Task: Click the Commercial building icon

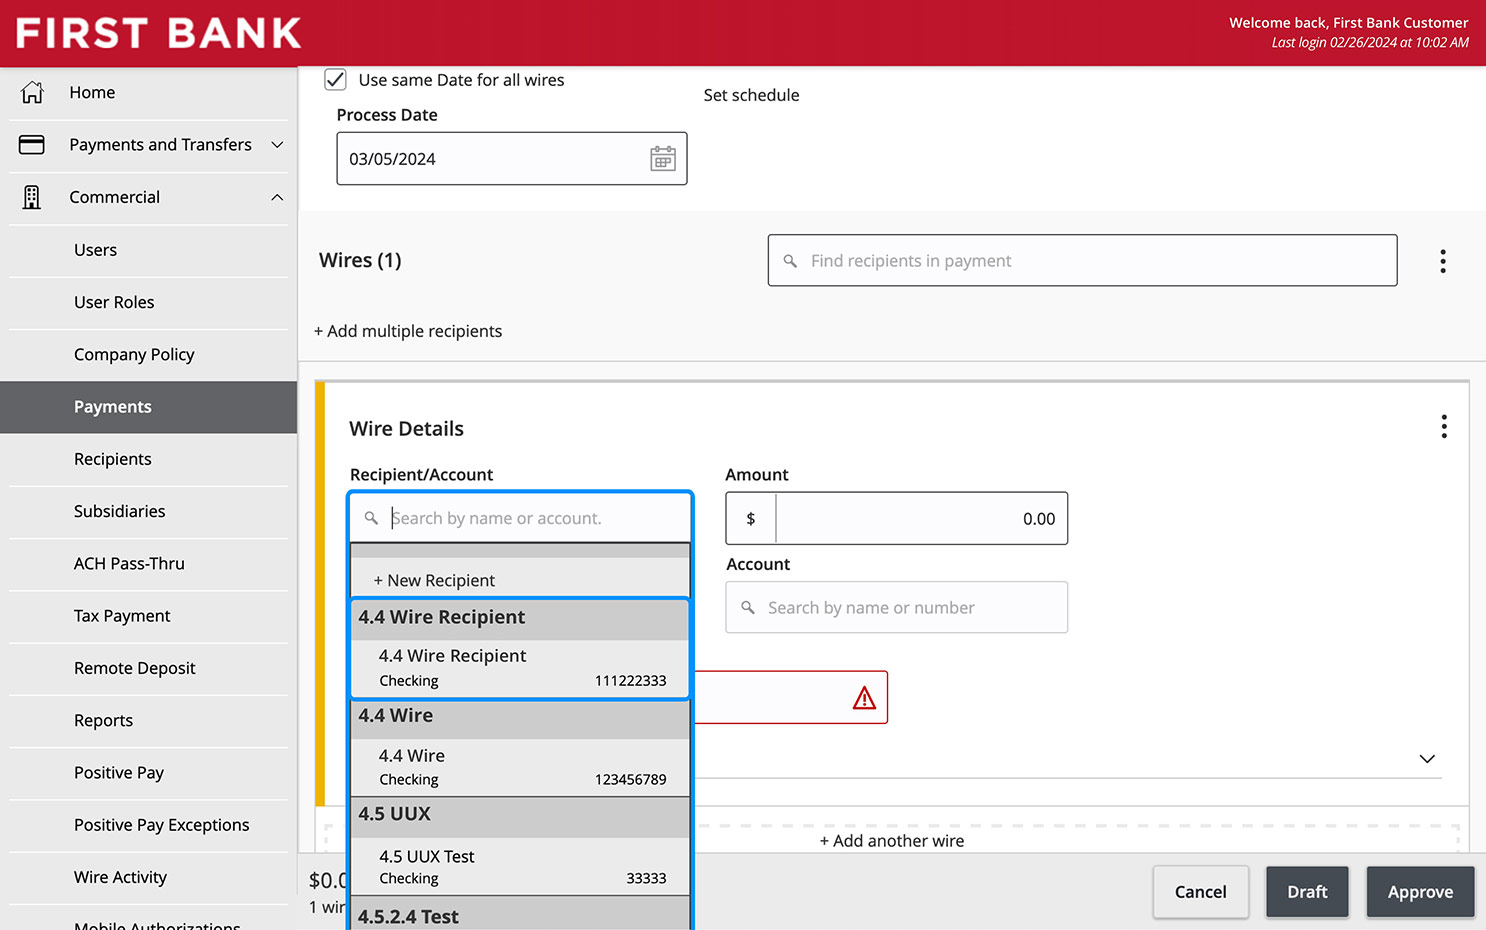Action: point(32,197)
